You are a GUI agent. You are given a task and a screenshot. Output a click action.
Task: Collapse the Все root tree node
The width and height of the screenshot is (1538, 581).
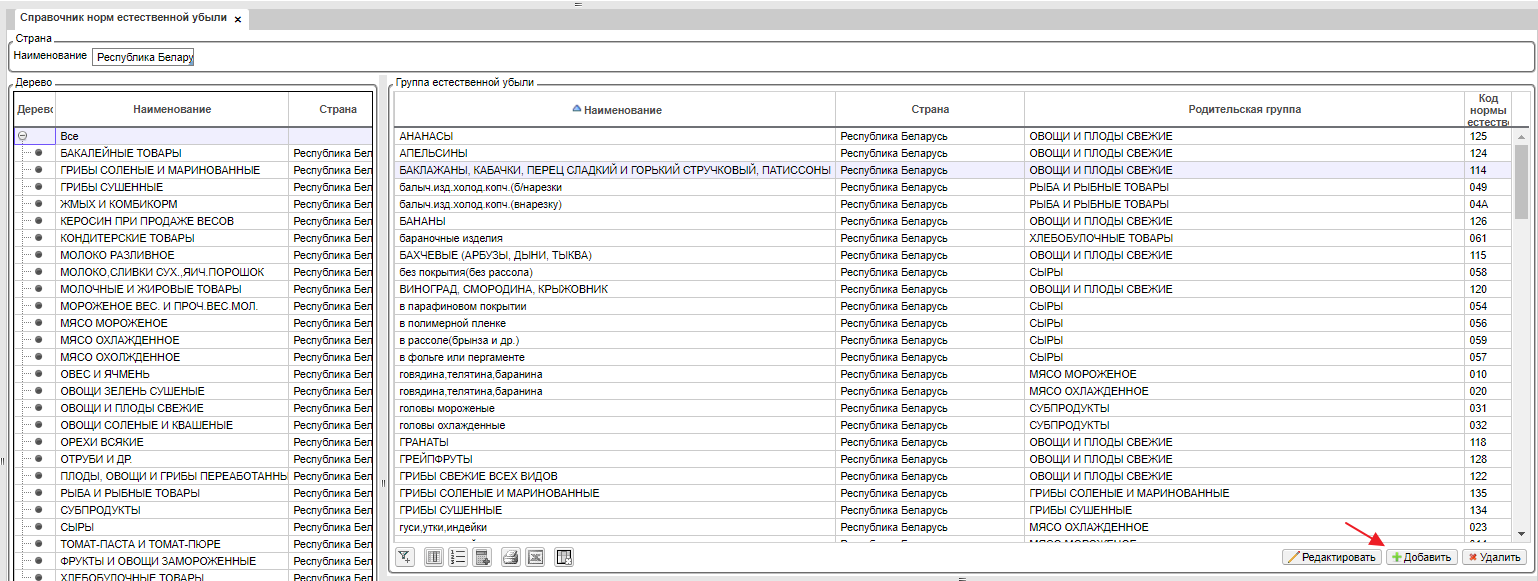(x=22, y=136)
